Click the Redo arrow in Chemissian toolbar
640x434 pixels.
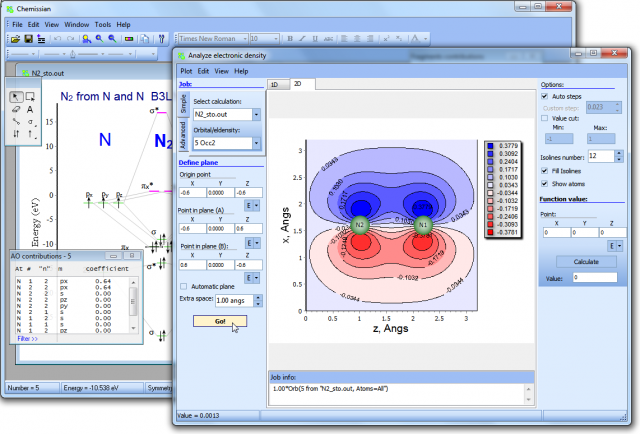pos(71,39)
